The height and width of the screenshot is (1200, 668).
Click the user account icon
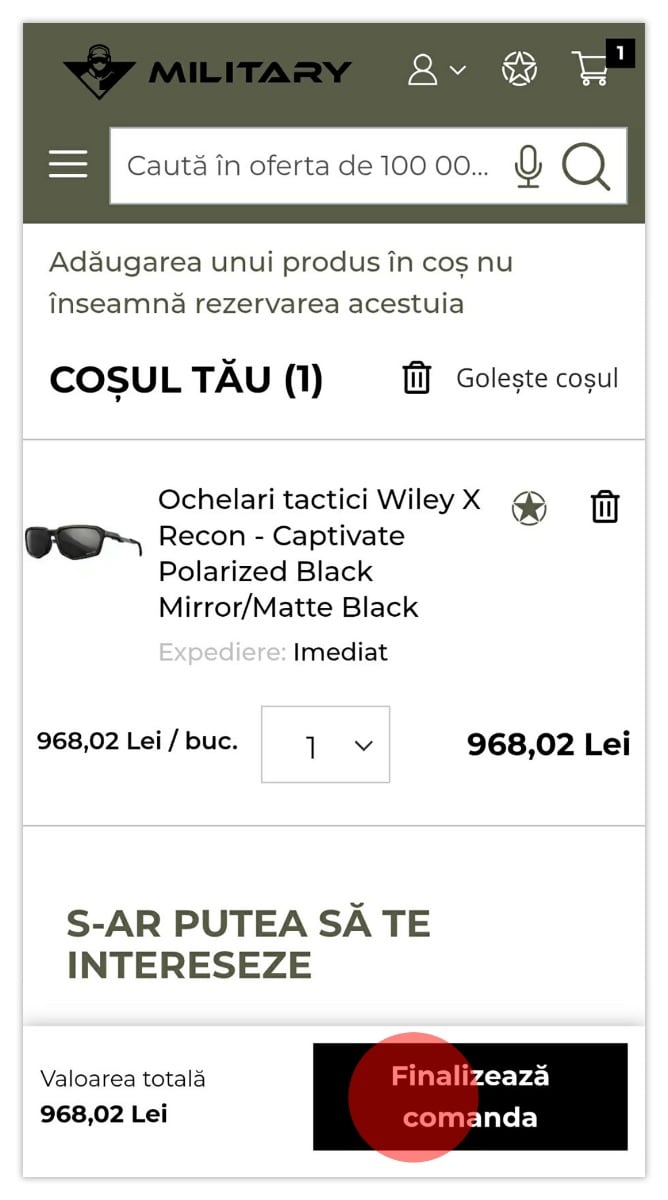[x=423, y=70]
